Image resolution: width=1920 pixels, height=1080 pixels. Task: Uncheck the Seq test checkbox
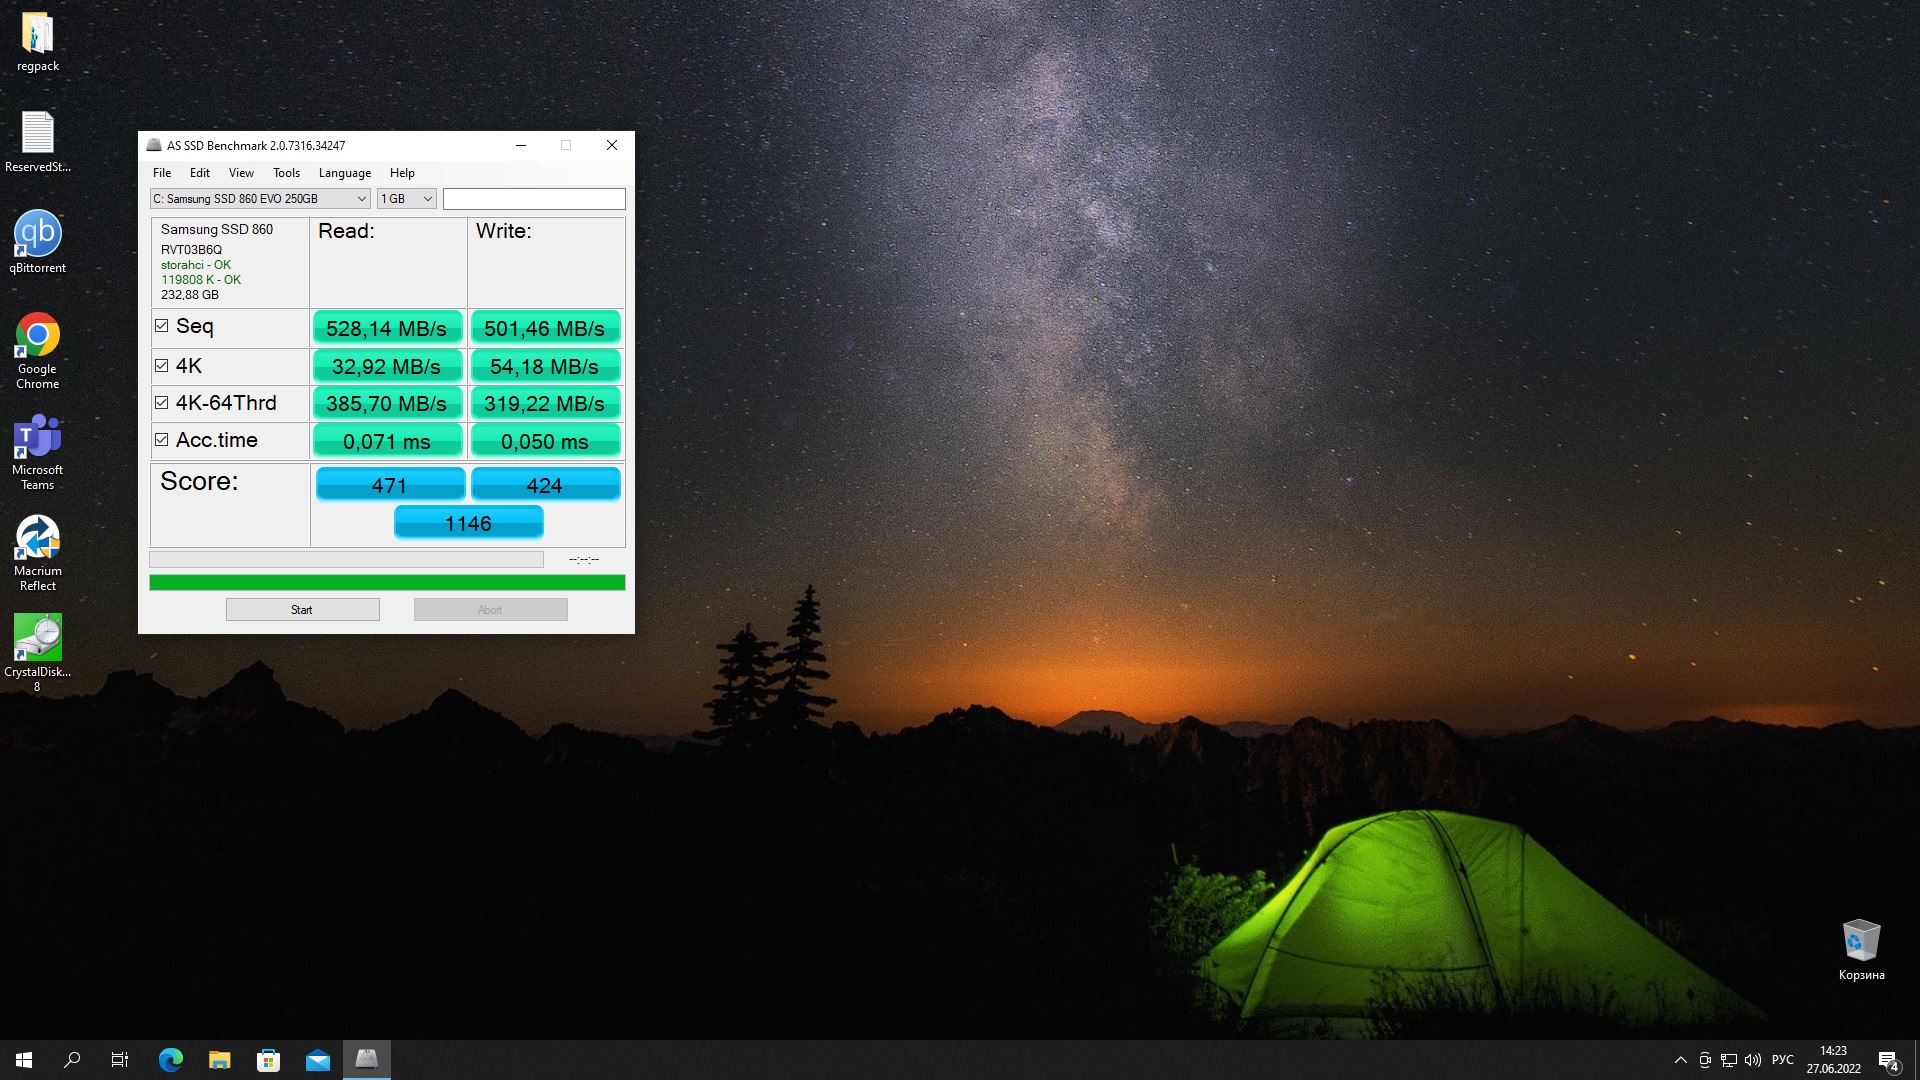162,326
